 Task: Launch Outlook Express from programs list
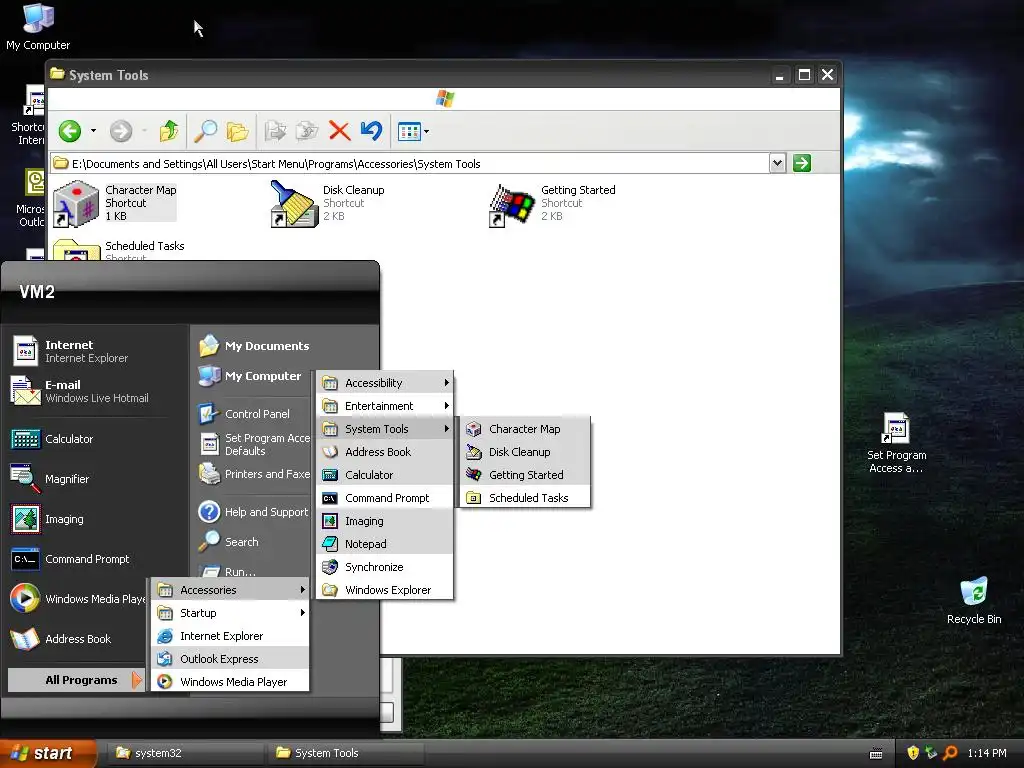pos(231,658)
